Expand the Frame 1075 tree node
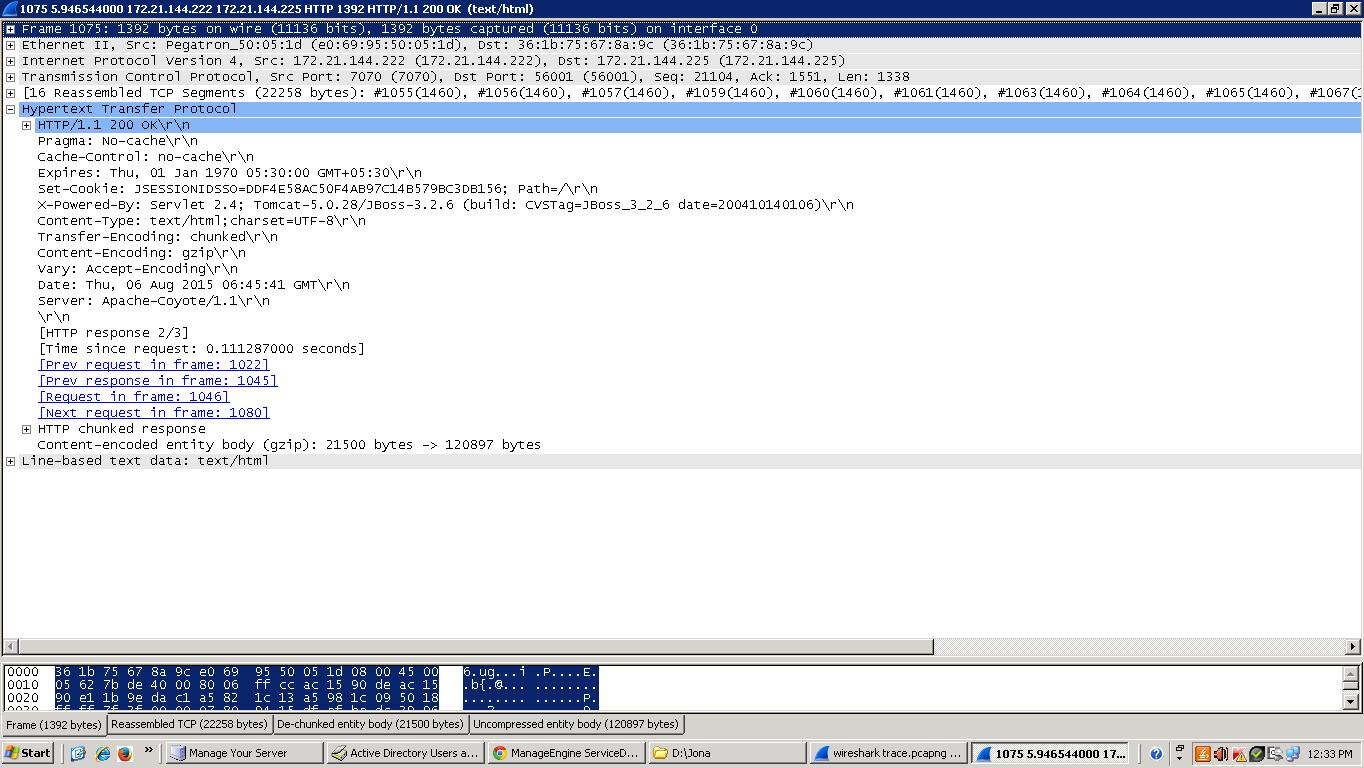Screen dimensions: 1364x768 [x=10, y=29]
